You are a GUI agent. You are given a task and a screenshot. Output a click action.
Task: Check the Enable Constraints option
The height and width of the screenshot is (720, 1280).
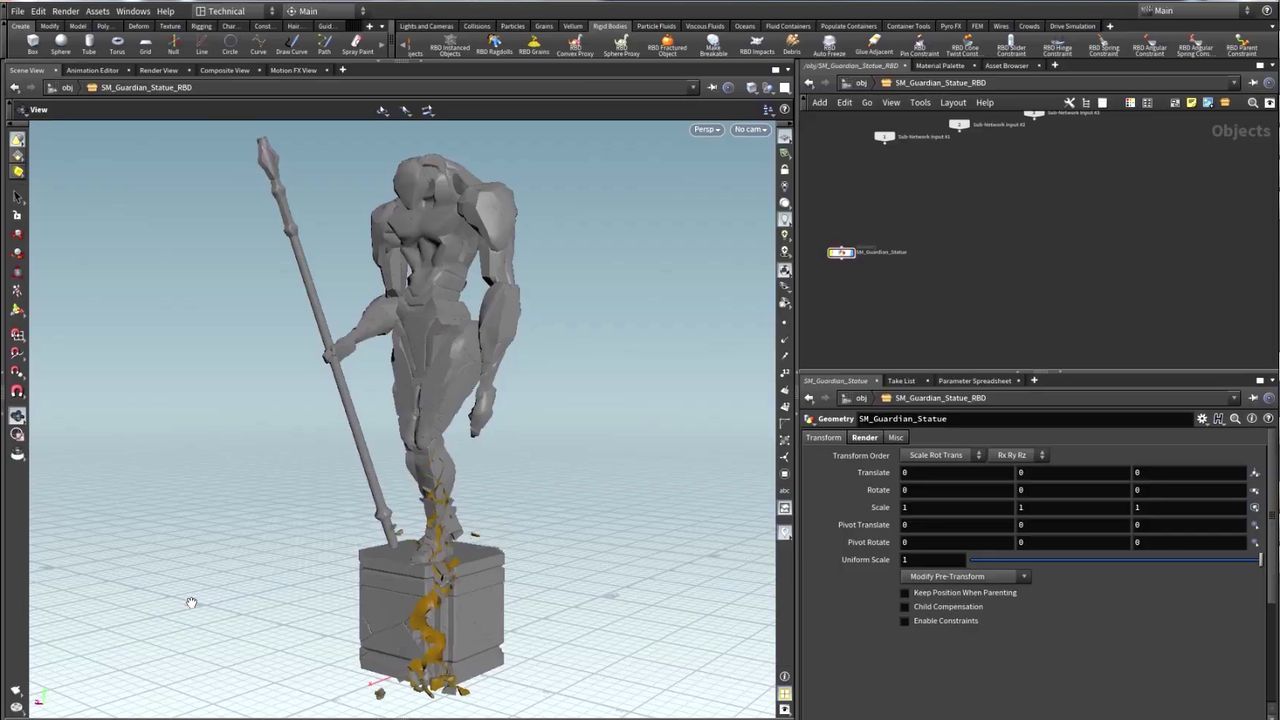click(905, 621)
